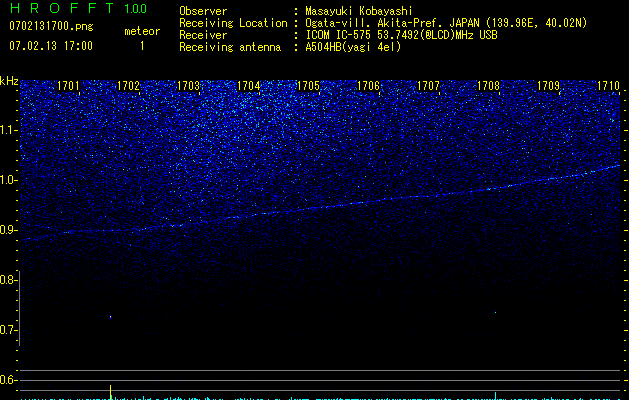Click the 1705 time marker
Image resolution: width=629 pixels, height=400 pixels.
(x=308, y=86)
